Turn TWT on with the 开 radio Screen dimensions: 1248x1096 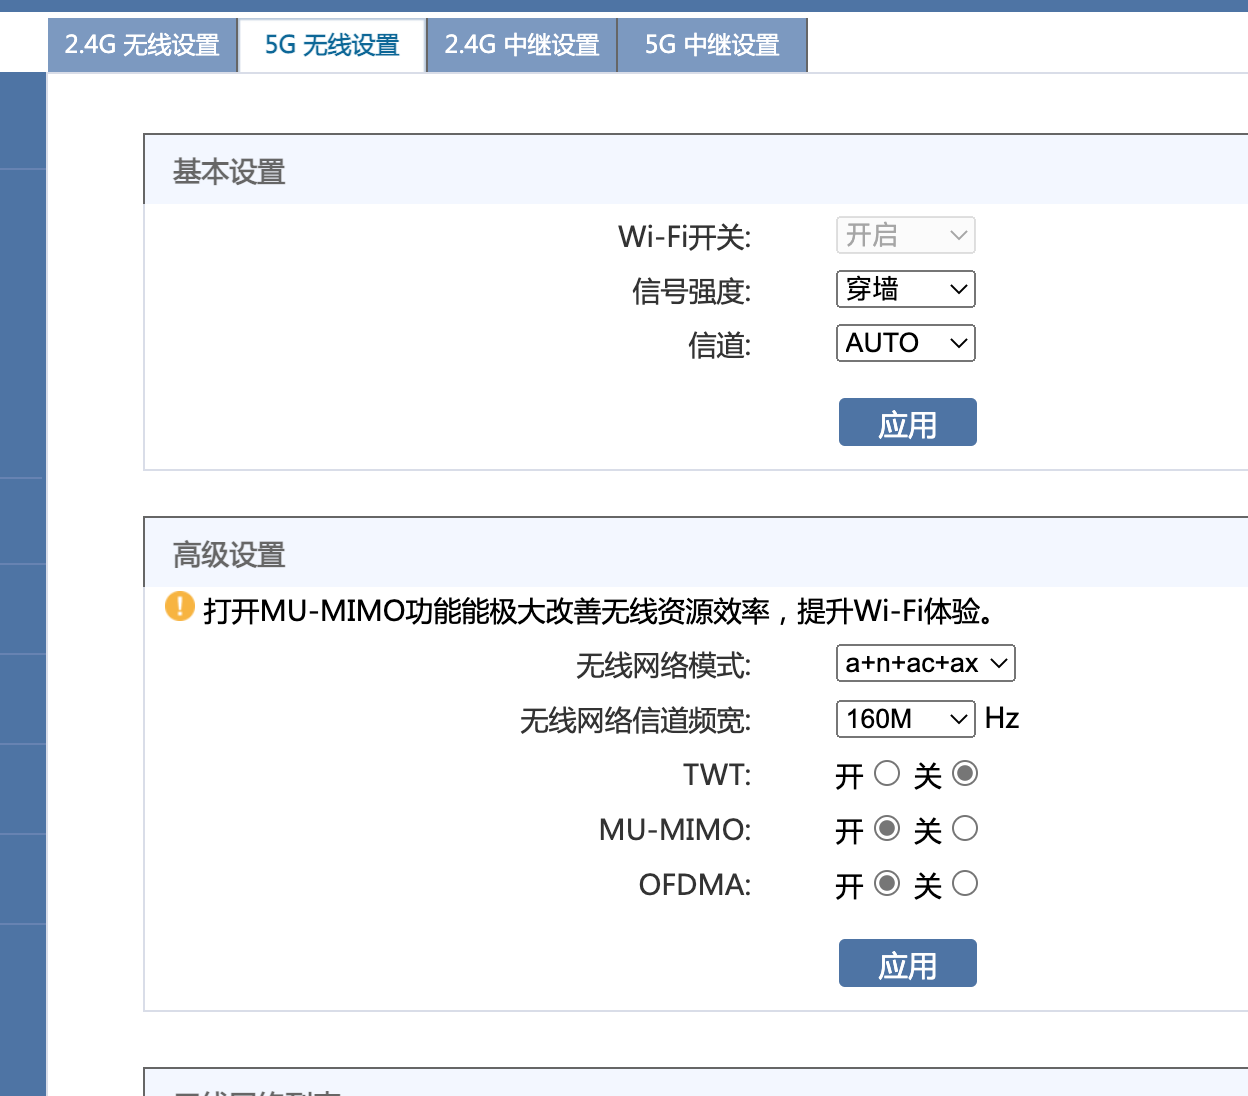[x=887, y=774]
